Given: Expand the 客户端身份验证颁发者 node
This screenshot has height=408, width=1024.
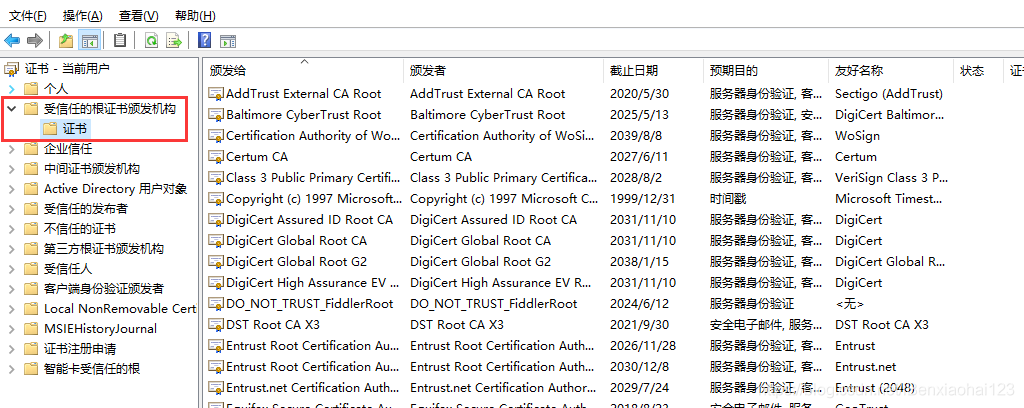Looking at the screenshot, I should point(11,289).
